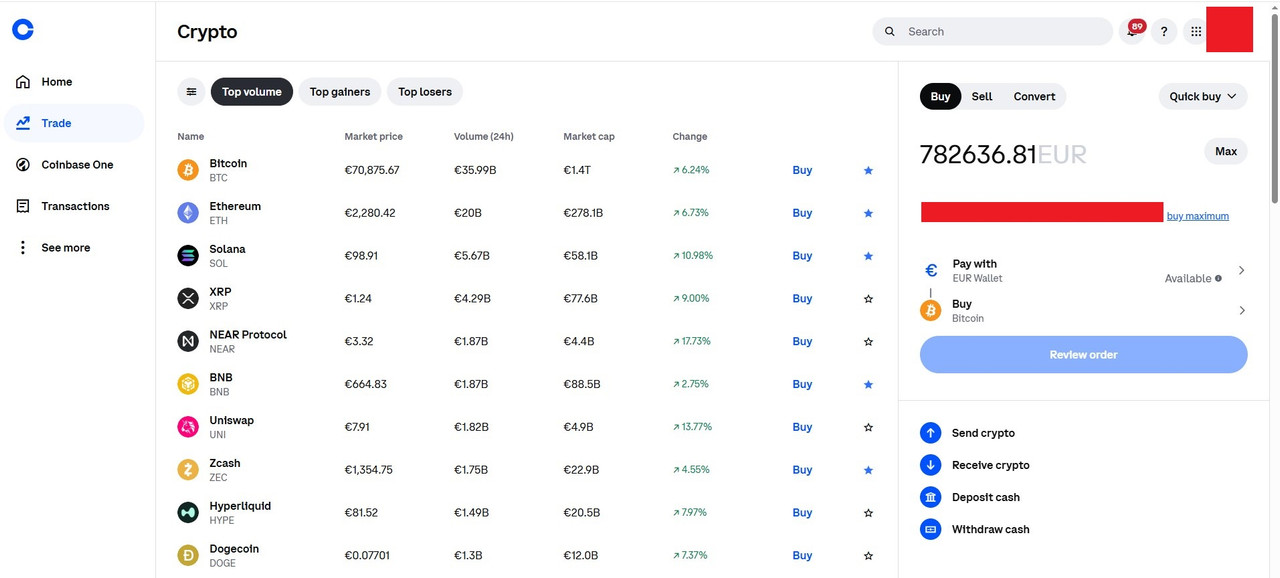Click the Solana coin icon
Viewport: 1280px width, 578px height.
click(188, 256)
